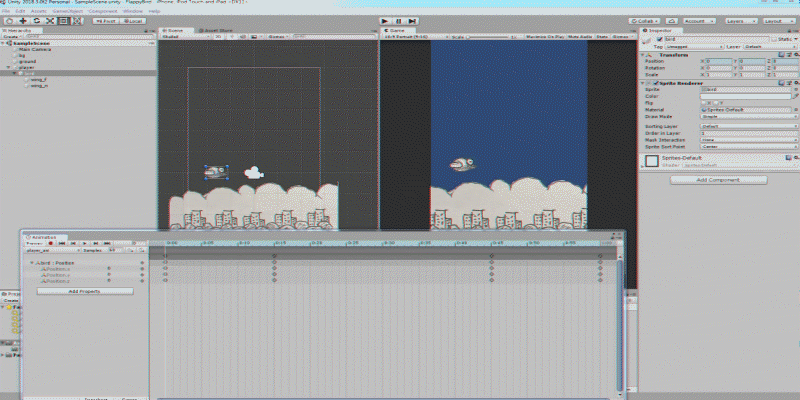Open Transform component help icon
The image size is (800, 400).
781,55
